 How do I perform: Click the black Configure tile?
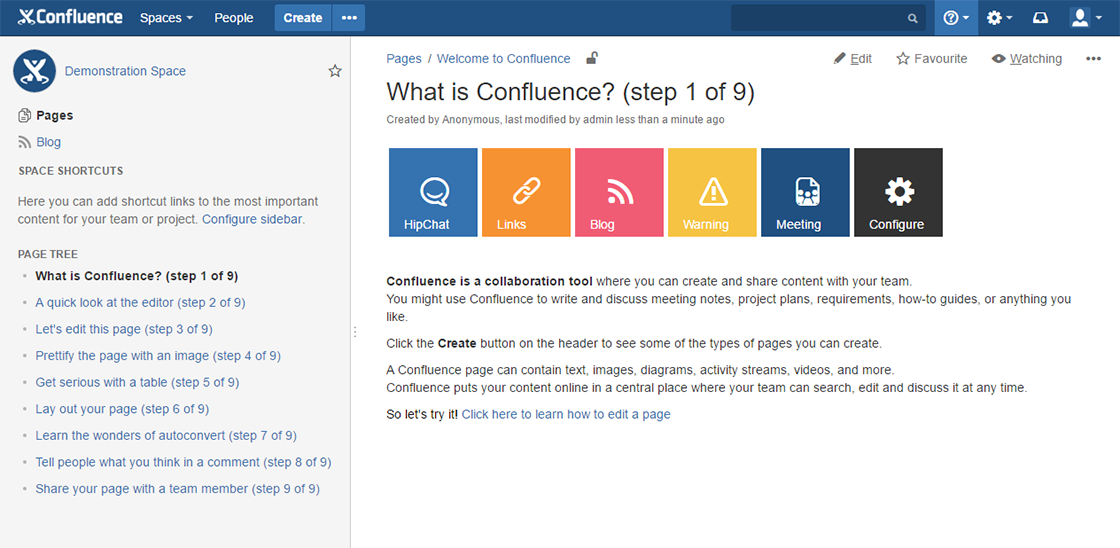coord(898,192)
